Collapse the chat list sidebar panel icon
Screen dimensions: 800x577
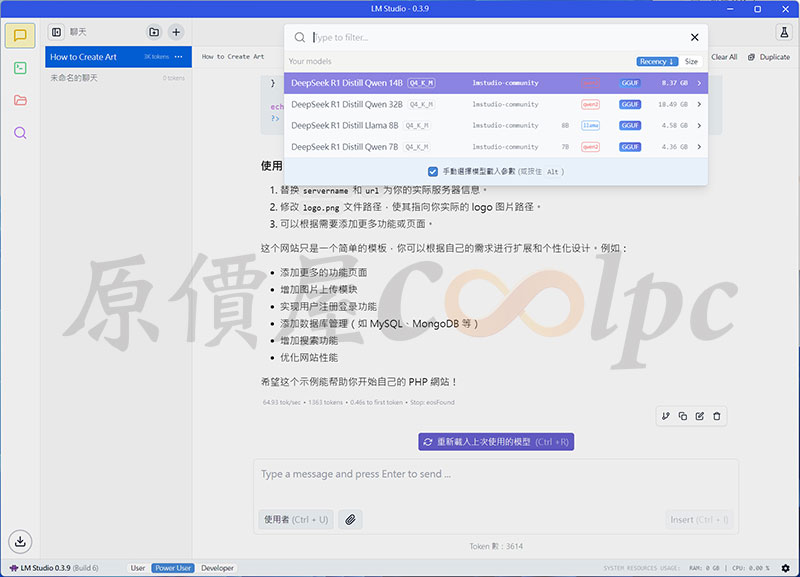57,32
